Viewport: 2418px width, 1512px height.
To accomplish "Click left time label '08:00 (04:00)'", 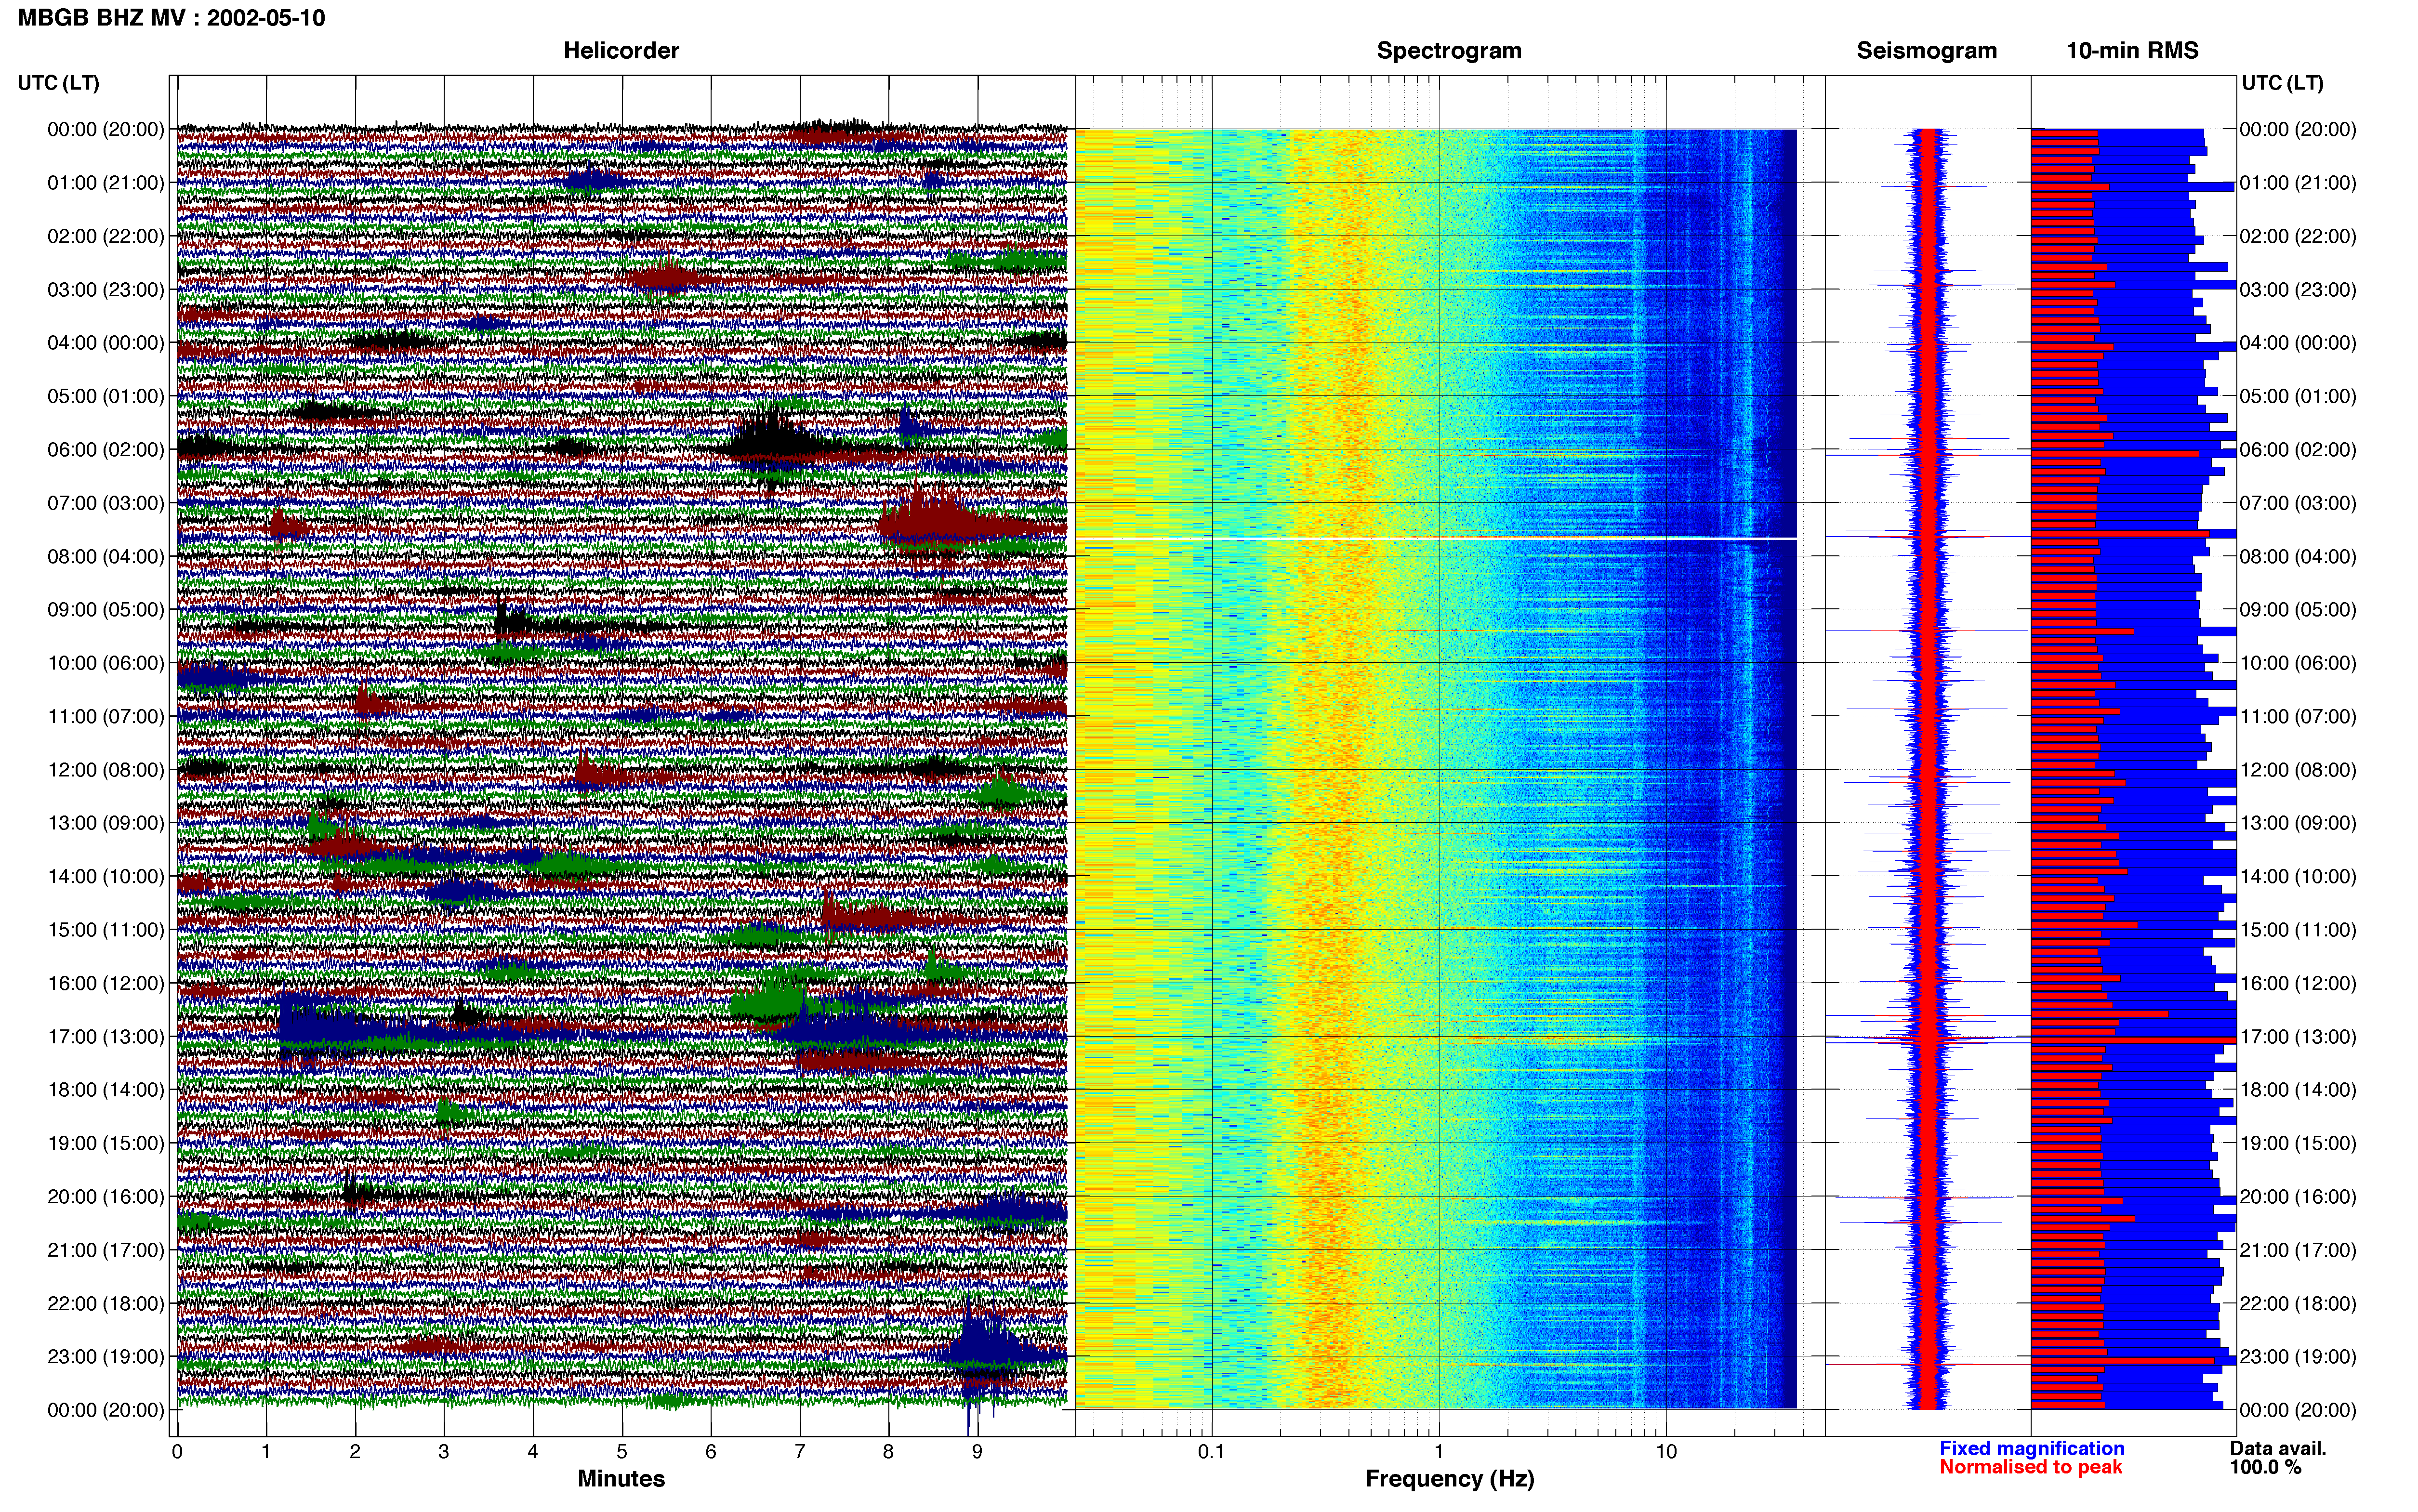I will (x=106, y=556).
